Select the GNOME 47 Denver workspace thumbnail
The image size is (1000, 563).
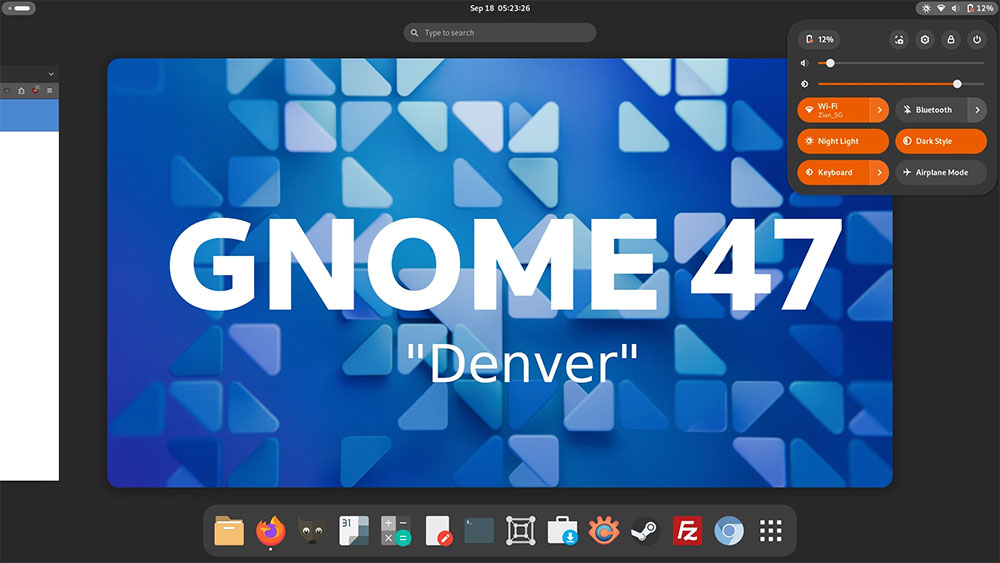499,272
